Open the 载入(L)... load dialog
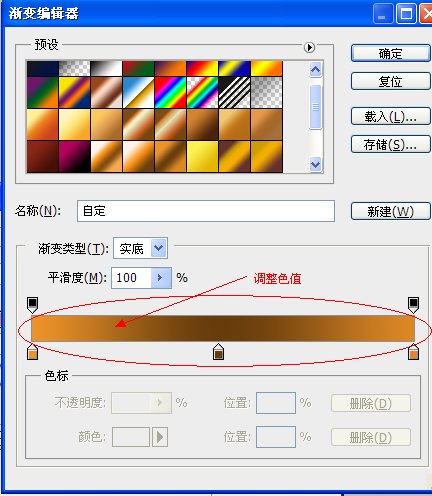The image size is (432, 496). (391, 116)
